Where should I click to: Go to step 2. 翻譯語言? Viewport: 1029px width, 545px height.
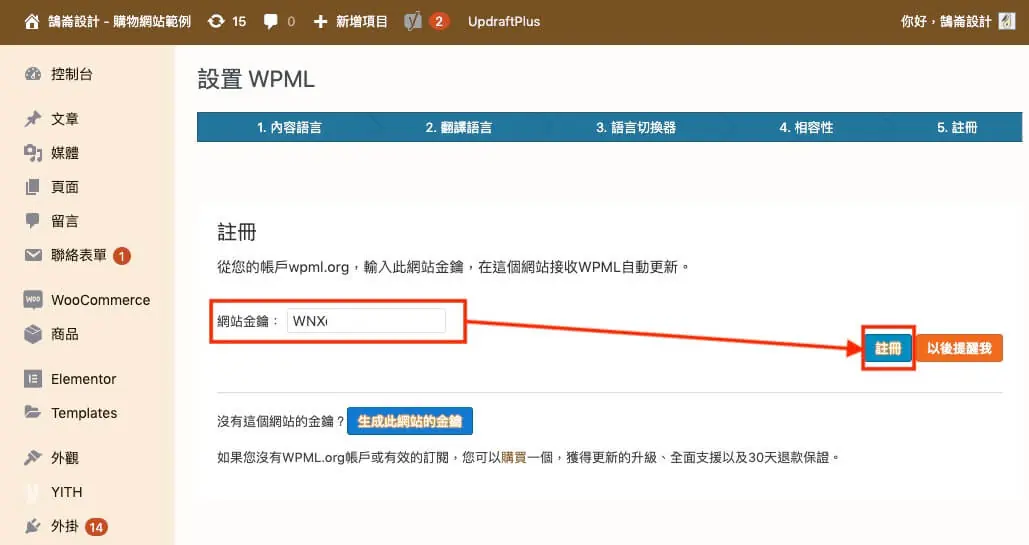pyautogui.click(x=459, y=127)
